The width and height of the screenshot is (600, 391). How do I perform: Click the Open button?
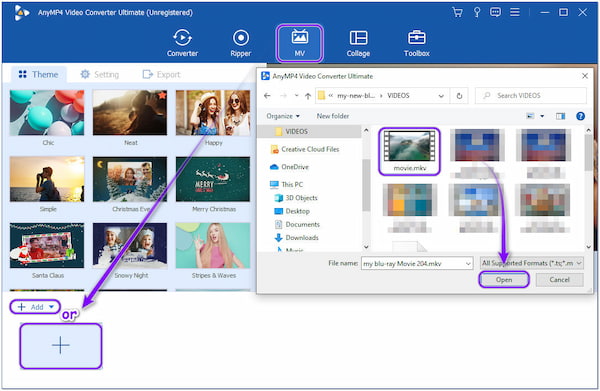tap(504, 280)
